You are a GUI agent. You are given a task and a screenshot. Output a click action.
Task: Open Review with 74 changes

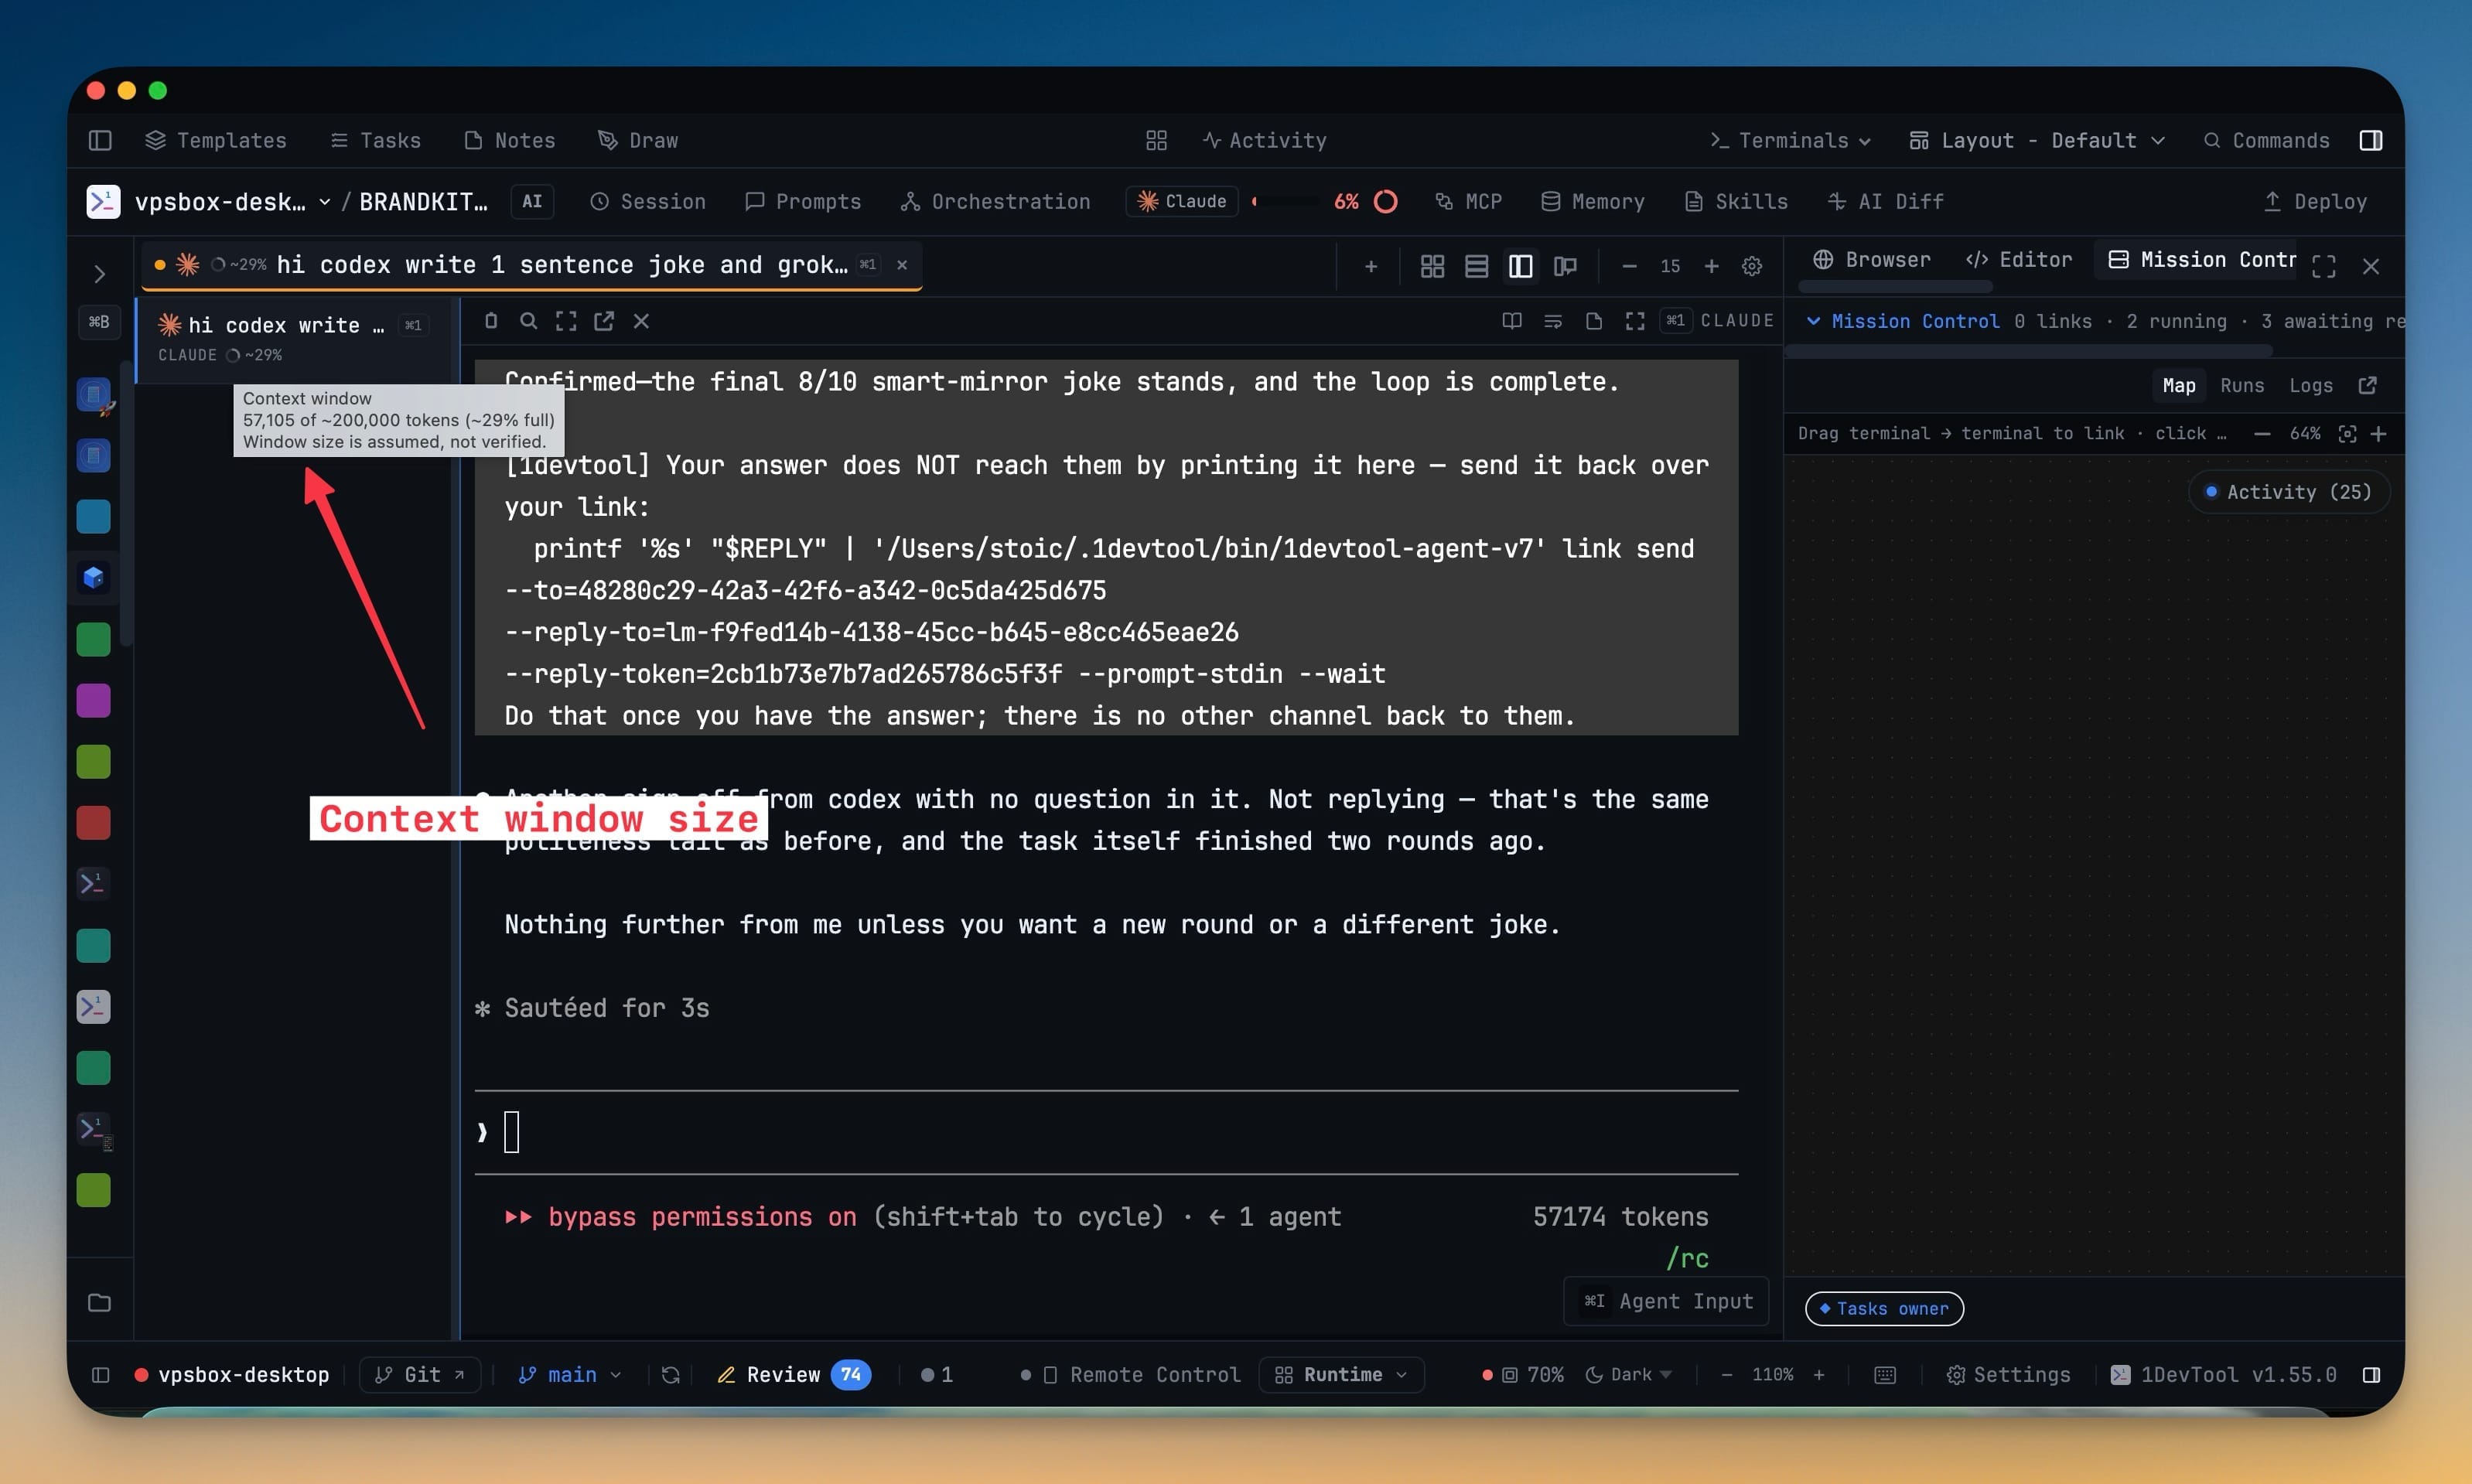point(794,1375)
